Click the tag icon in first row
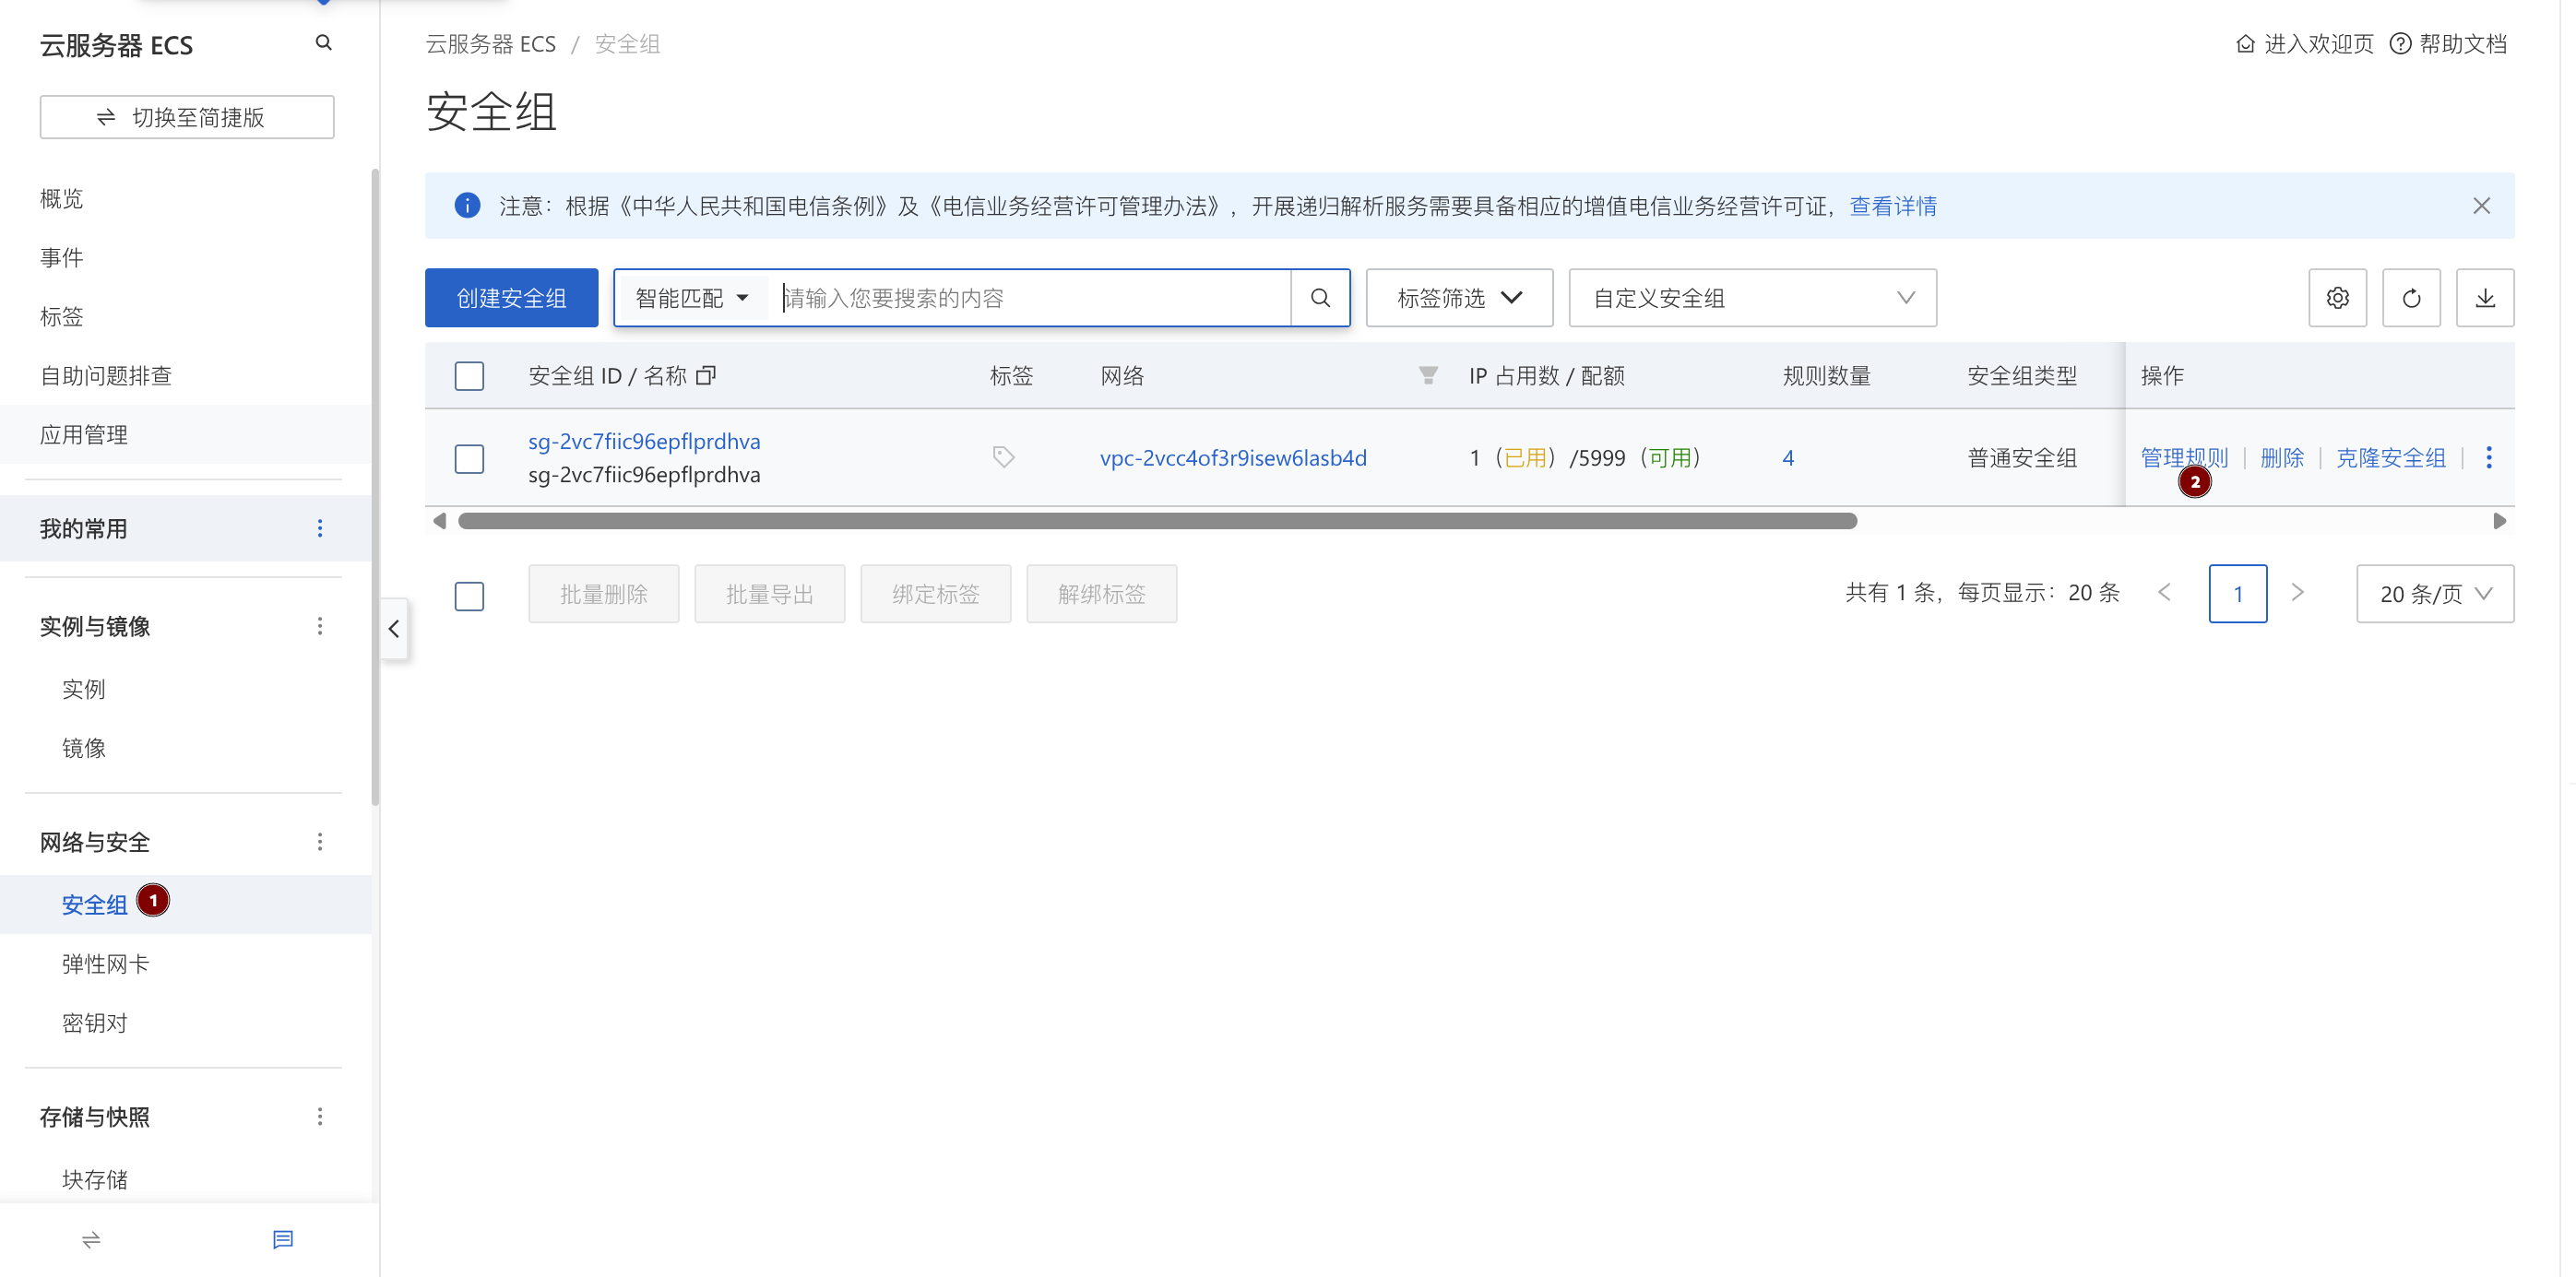The width and height of the screenshot is (2576, 1277). 1003,457
